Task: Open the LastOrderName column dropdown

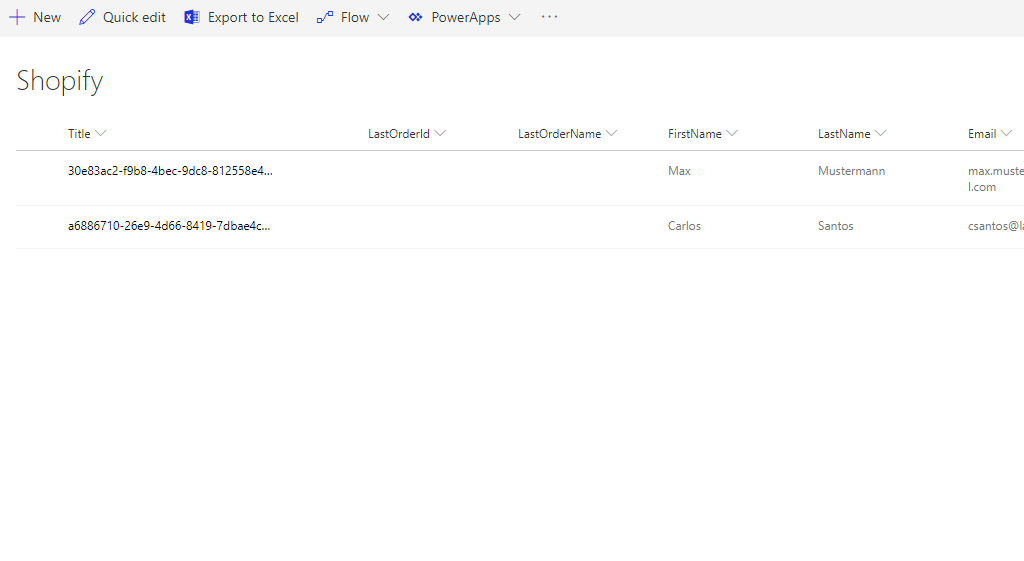Action: point(612,134)
